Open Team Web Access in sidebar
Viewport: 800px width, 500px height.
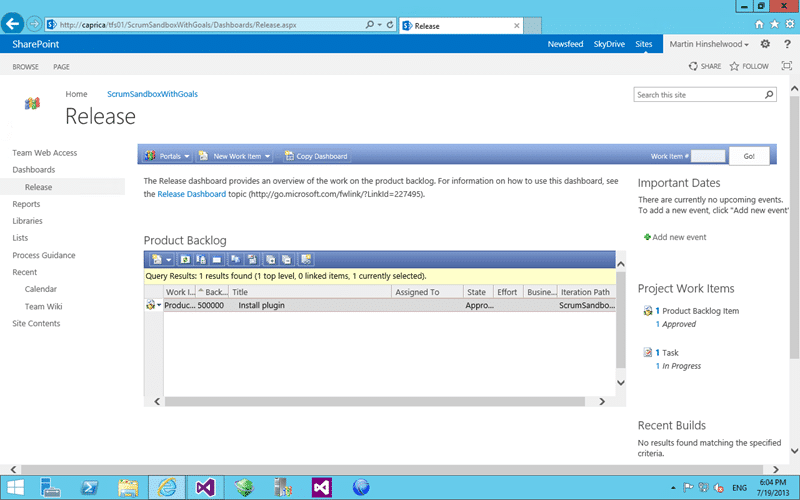point(45,153)
